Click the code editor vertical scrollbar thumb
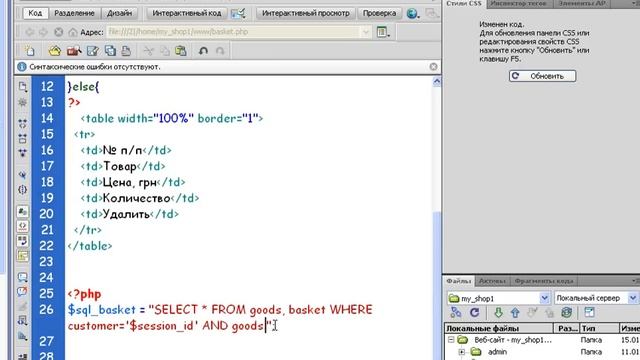This screenshot has width=640, height=360. pyautogui.click(x=436, y=286)
